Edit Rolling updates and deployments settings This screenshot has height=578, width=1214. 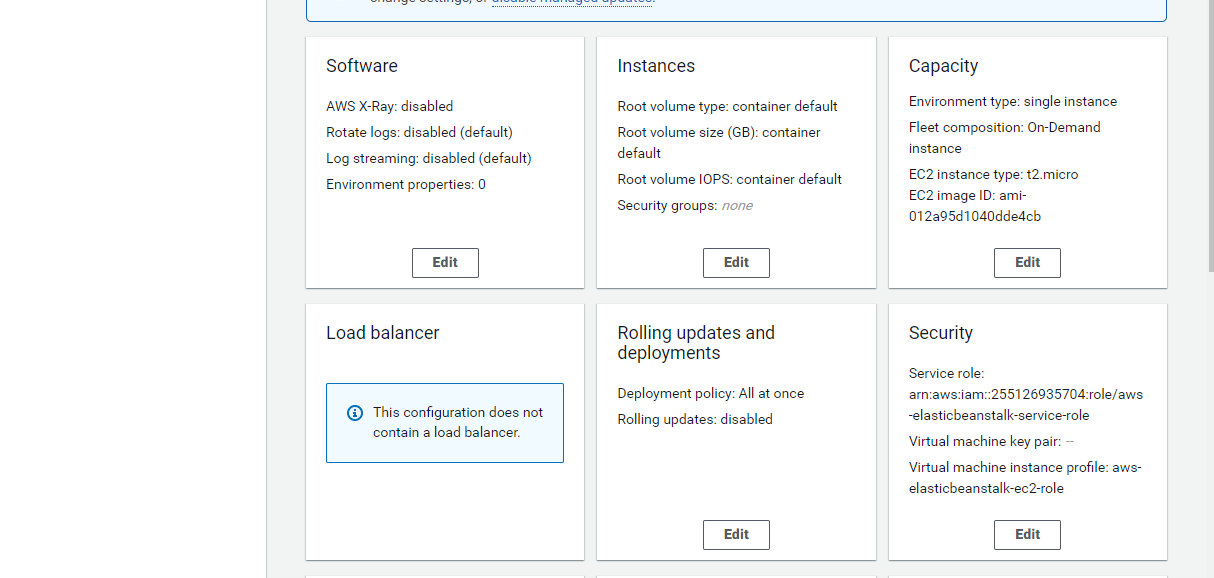(736, 535)
